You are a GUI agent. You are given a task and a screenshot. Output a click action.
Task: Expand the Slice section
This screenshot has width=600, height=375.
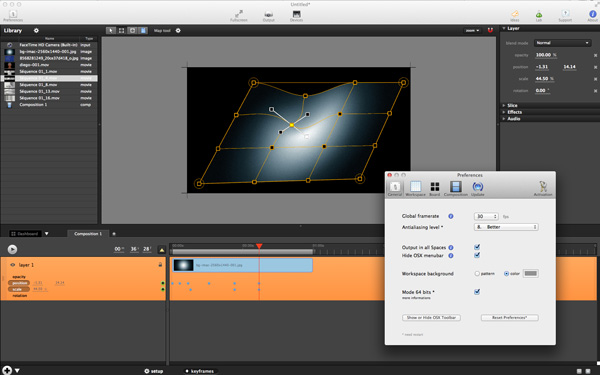[x=512, y=105]
